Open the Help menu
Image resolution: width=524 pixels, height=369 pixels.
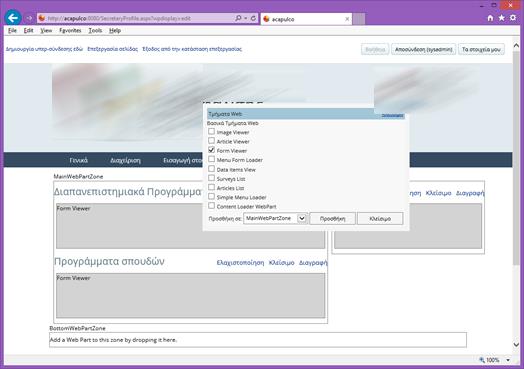[115, 30]
